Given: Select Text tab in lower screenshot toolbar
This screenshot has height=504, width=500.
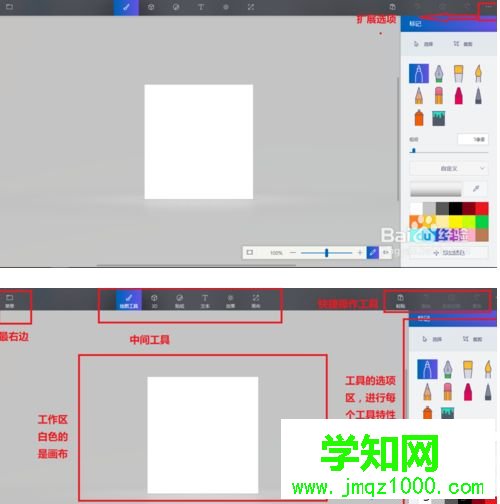Looking at the screenshot, I should (205, 301).
